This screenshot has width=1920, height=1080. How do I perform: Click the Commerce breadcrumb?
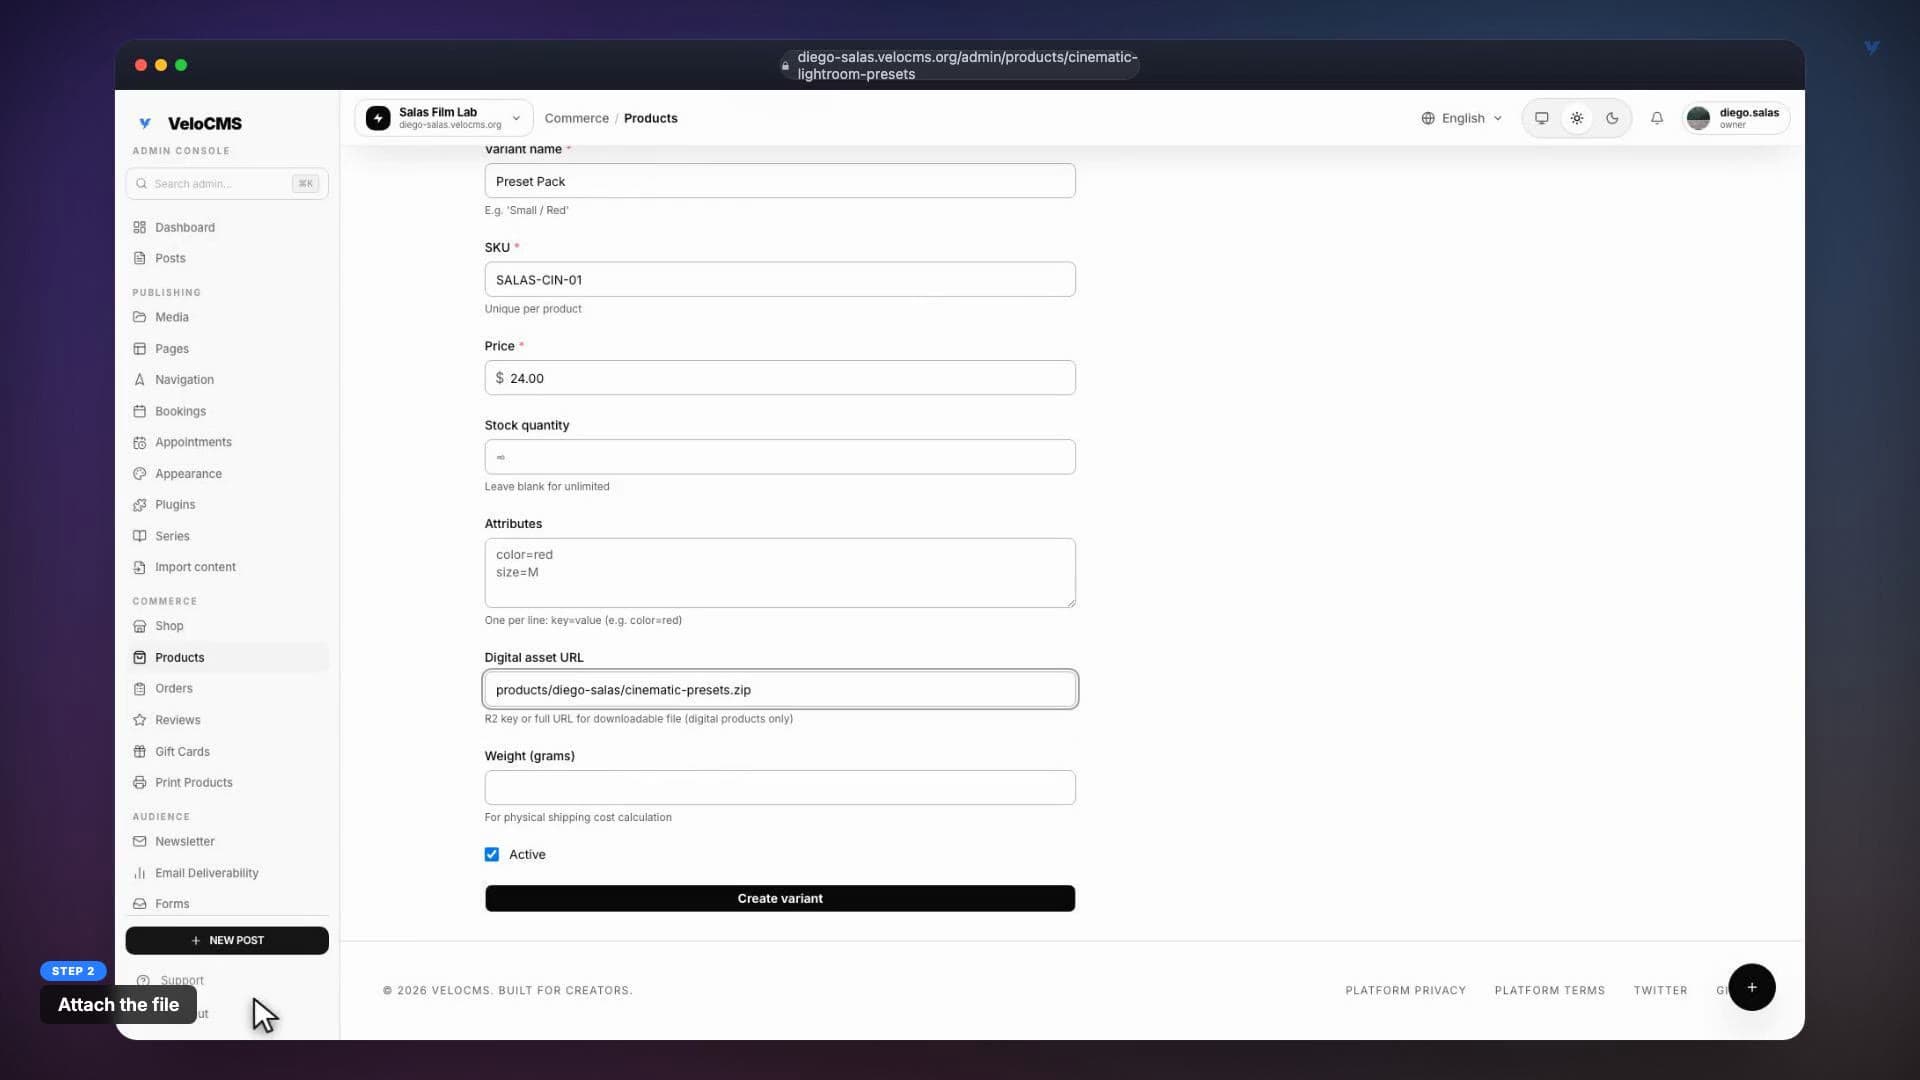point(576,118)
